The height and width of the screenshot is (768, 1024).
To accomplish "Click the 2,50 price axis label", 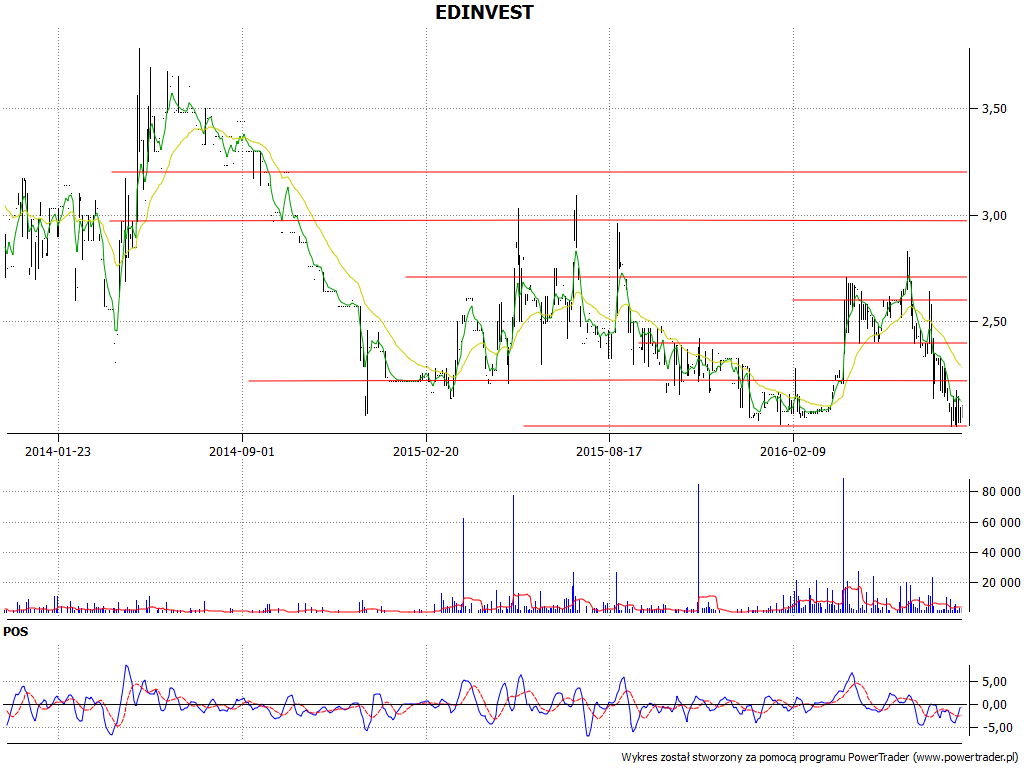I will (x=994, y=322).
